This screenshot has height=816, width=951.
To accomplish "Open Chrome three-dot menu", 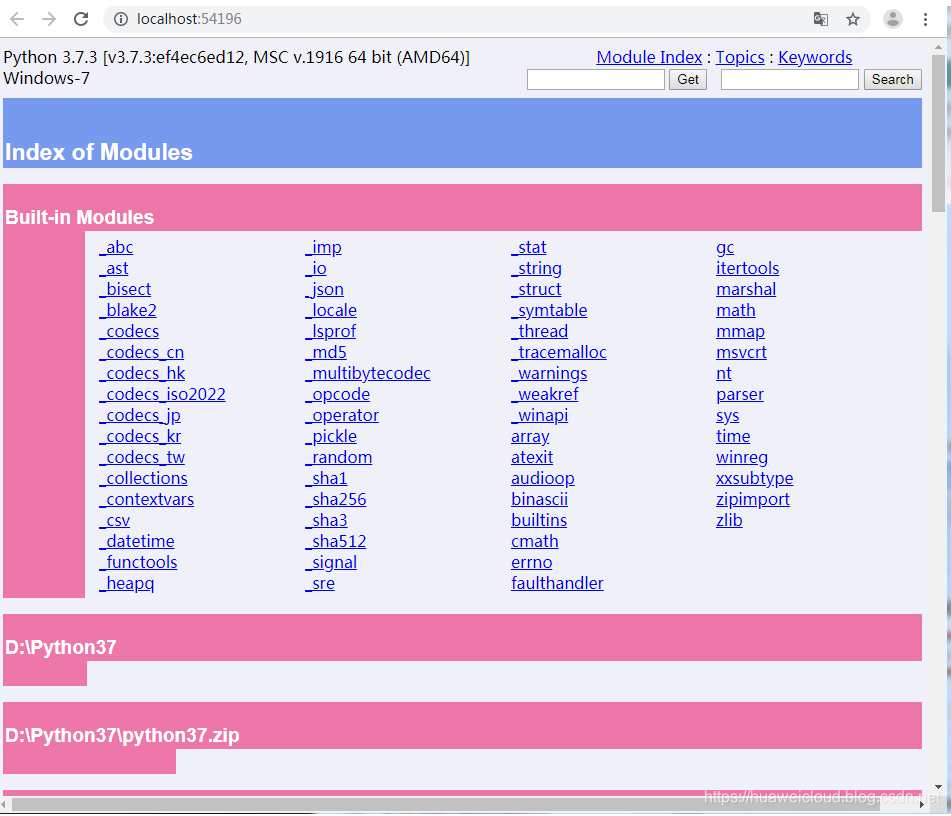I will point(925,19).
